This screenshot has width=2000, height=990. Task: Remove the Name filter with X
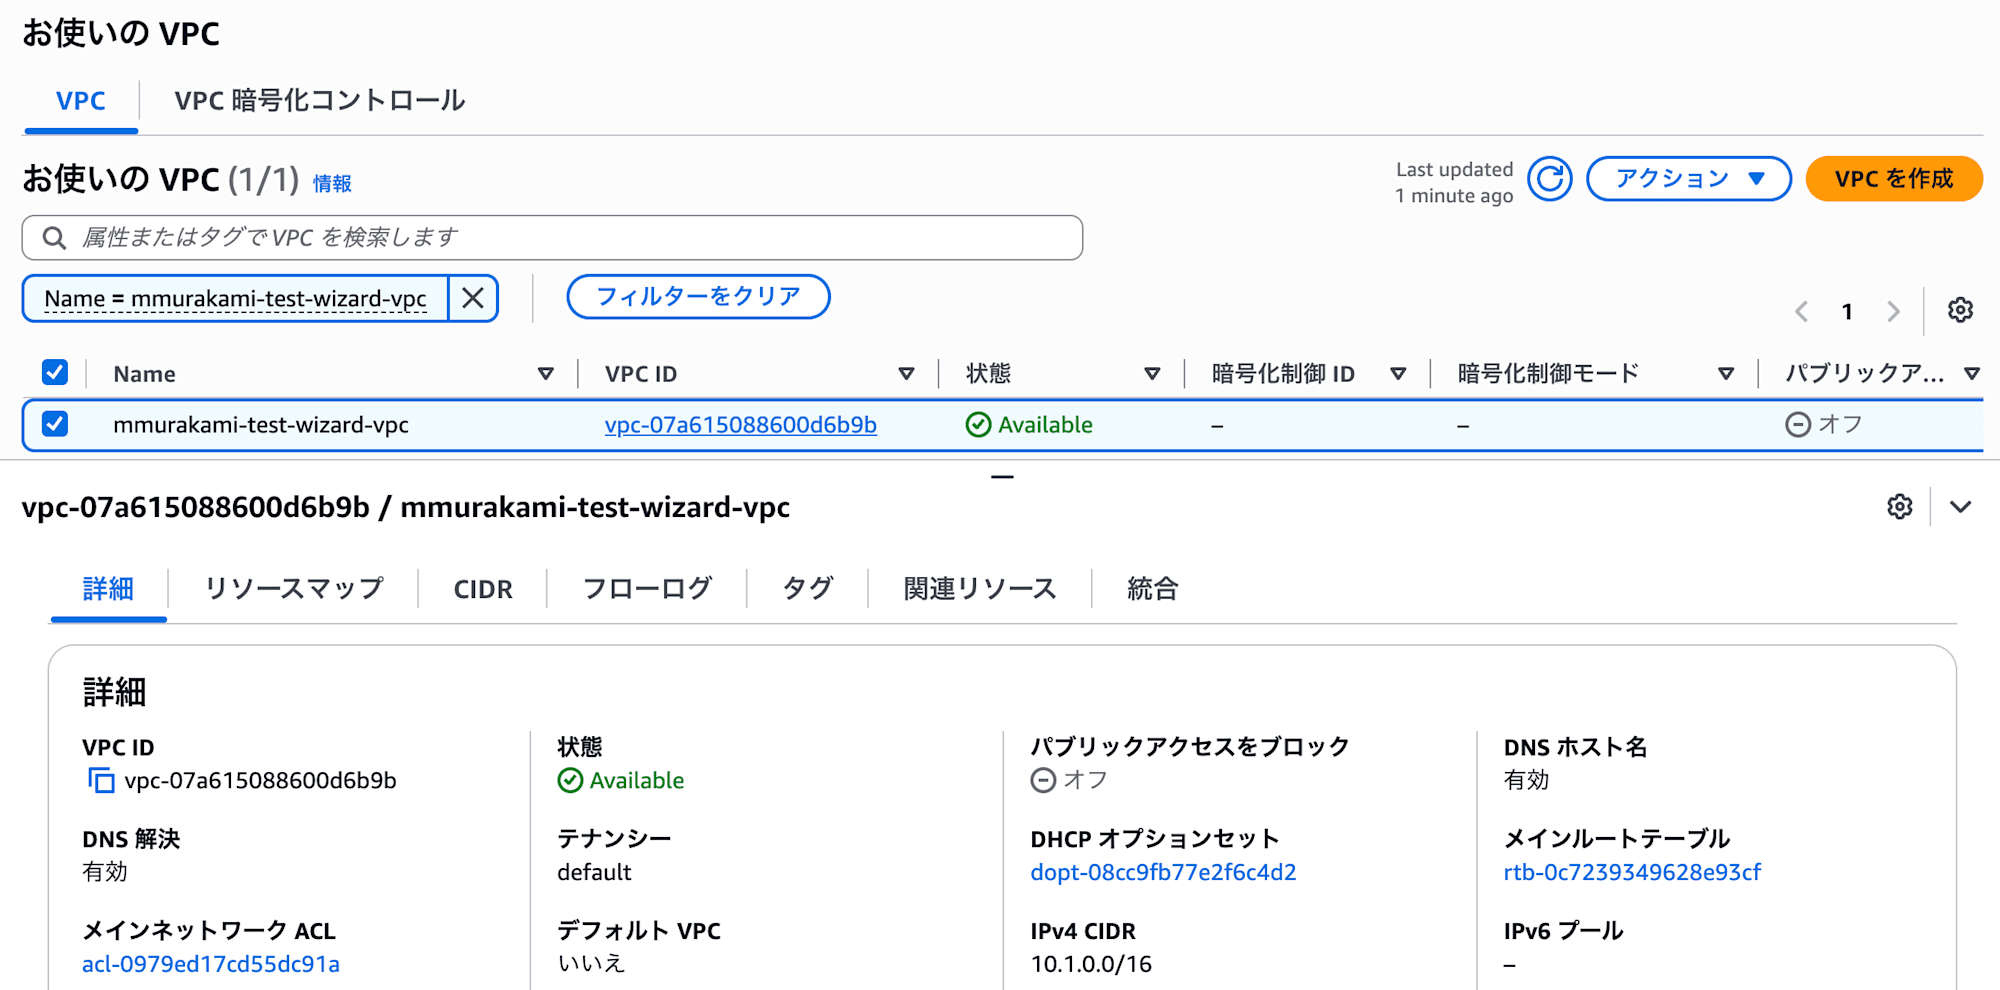coord(473,298)
